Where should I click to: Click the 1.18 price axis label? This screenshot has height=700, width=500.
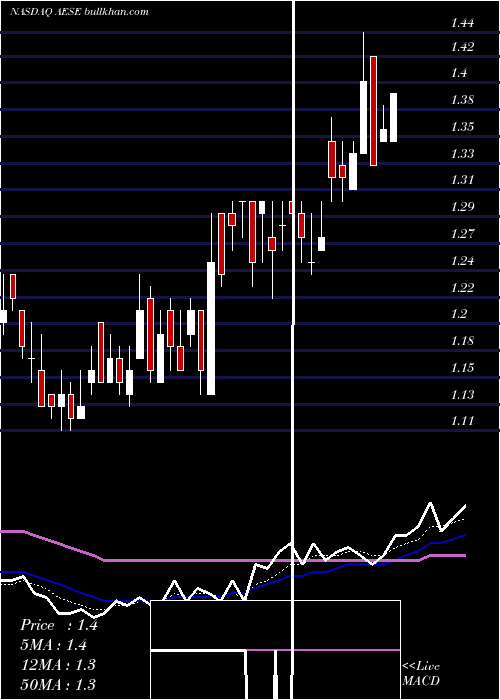click(x=462, y=341)
